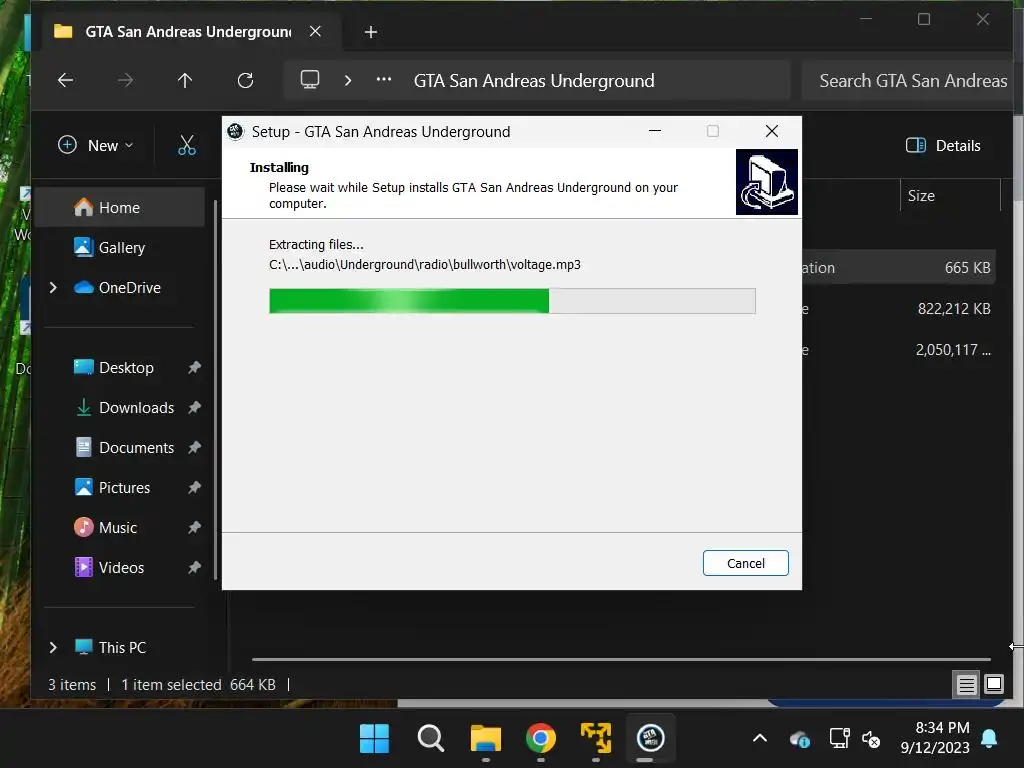Click the OneDrive cloud tray icon
1024x768 pixels.
[x=799, y=739]
